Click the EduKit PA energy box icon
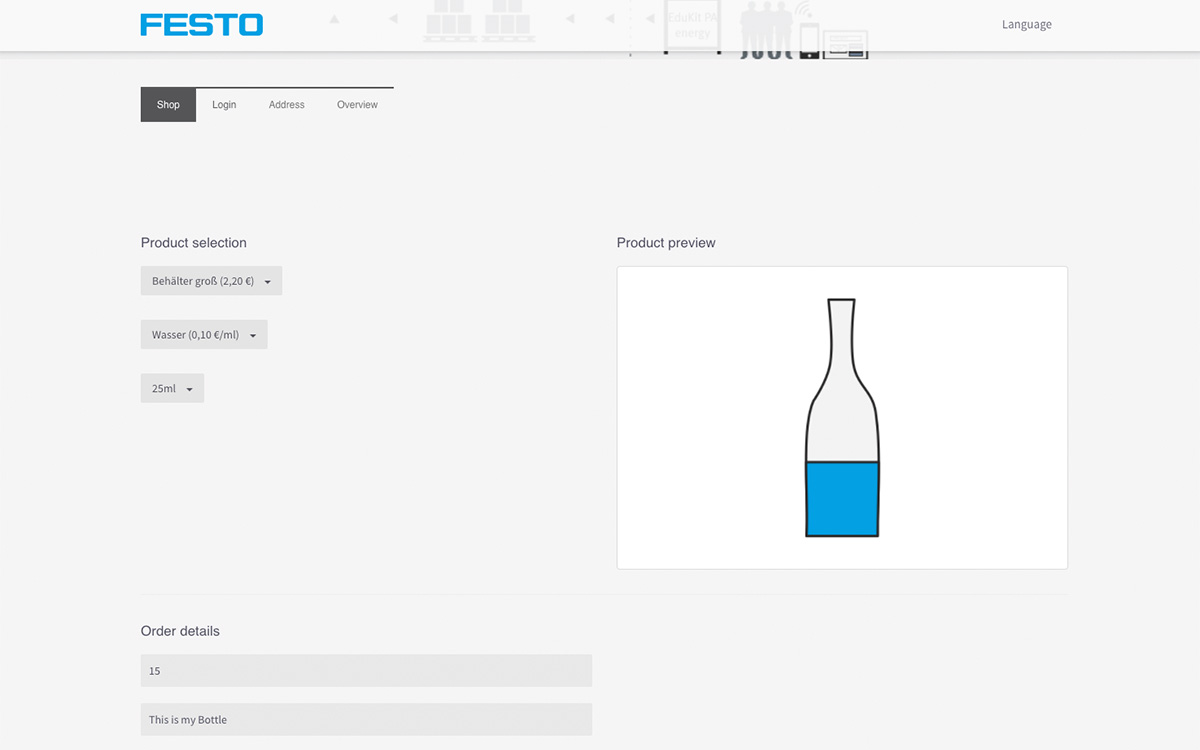Viewport: 1200px width, 750px height. tap(692, 27)
